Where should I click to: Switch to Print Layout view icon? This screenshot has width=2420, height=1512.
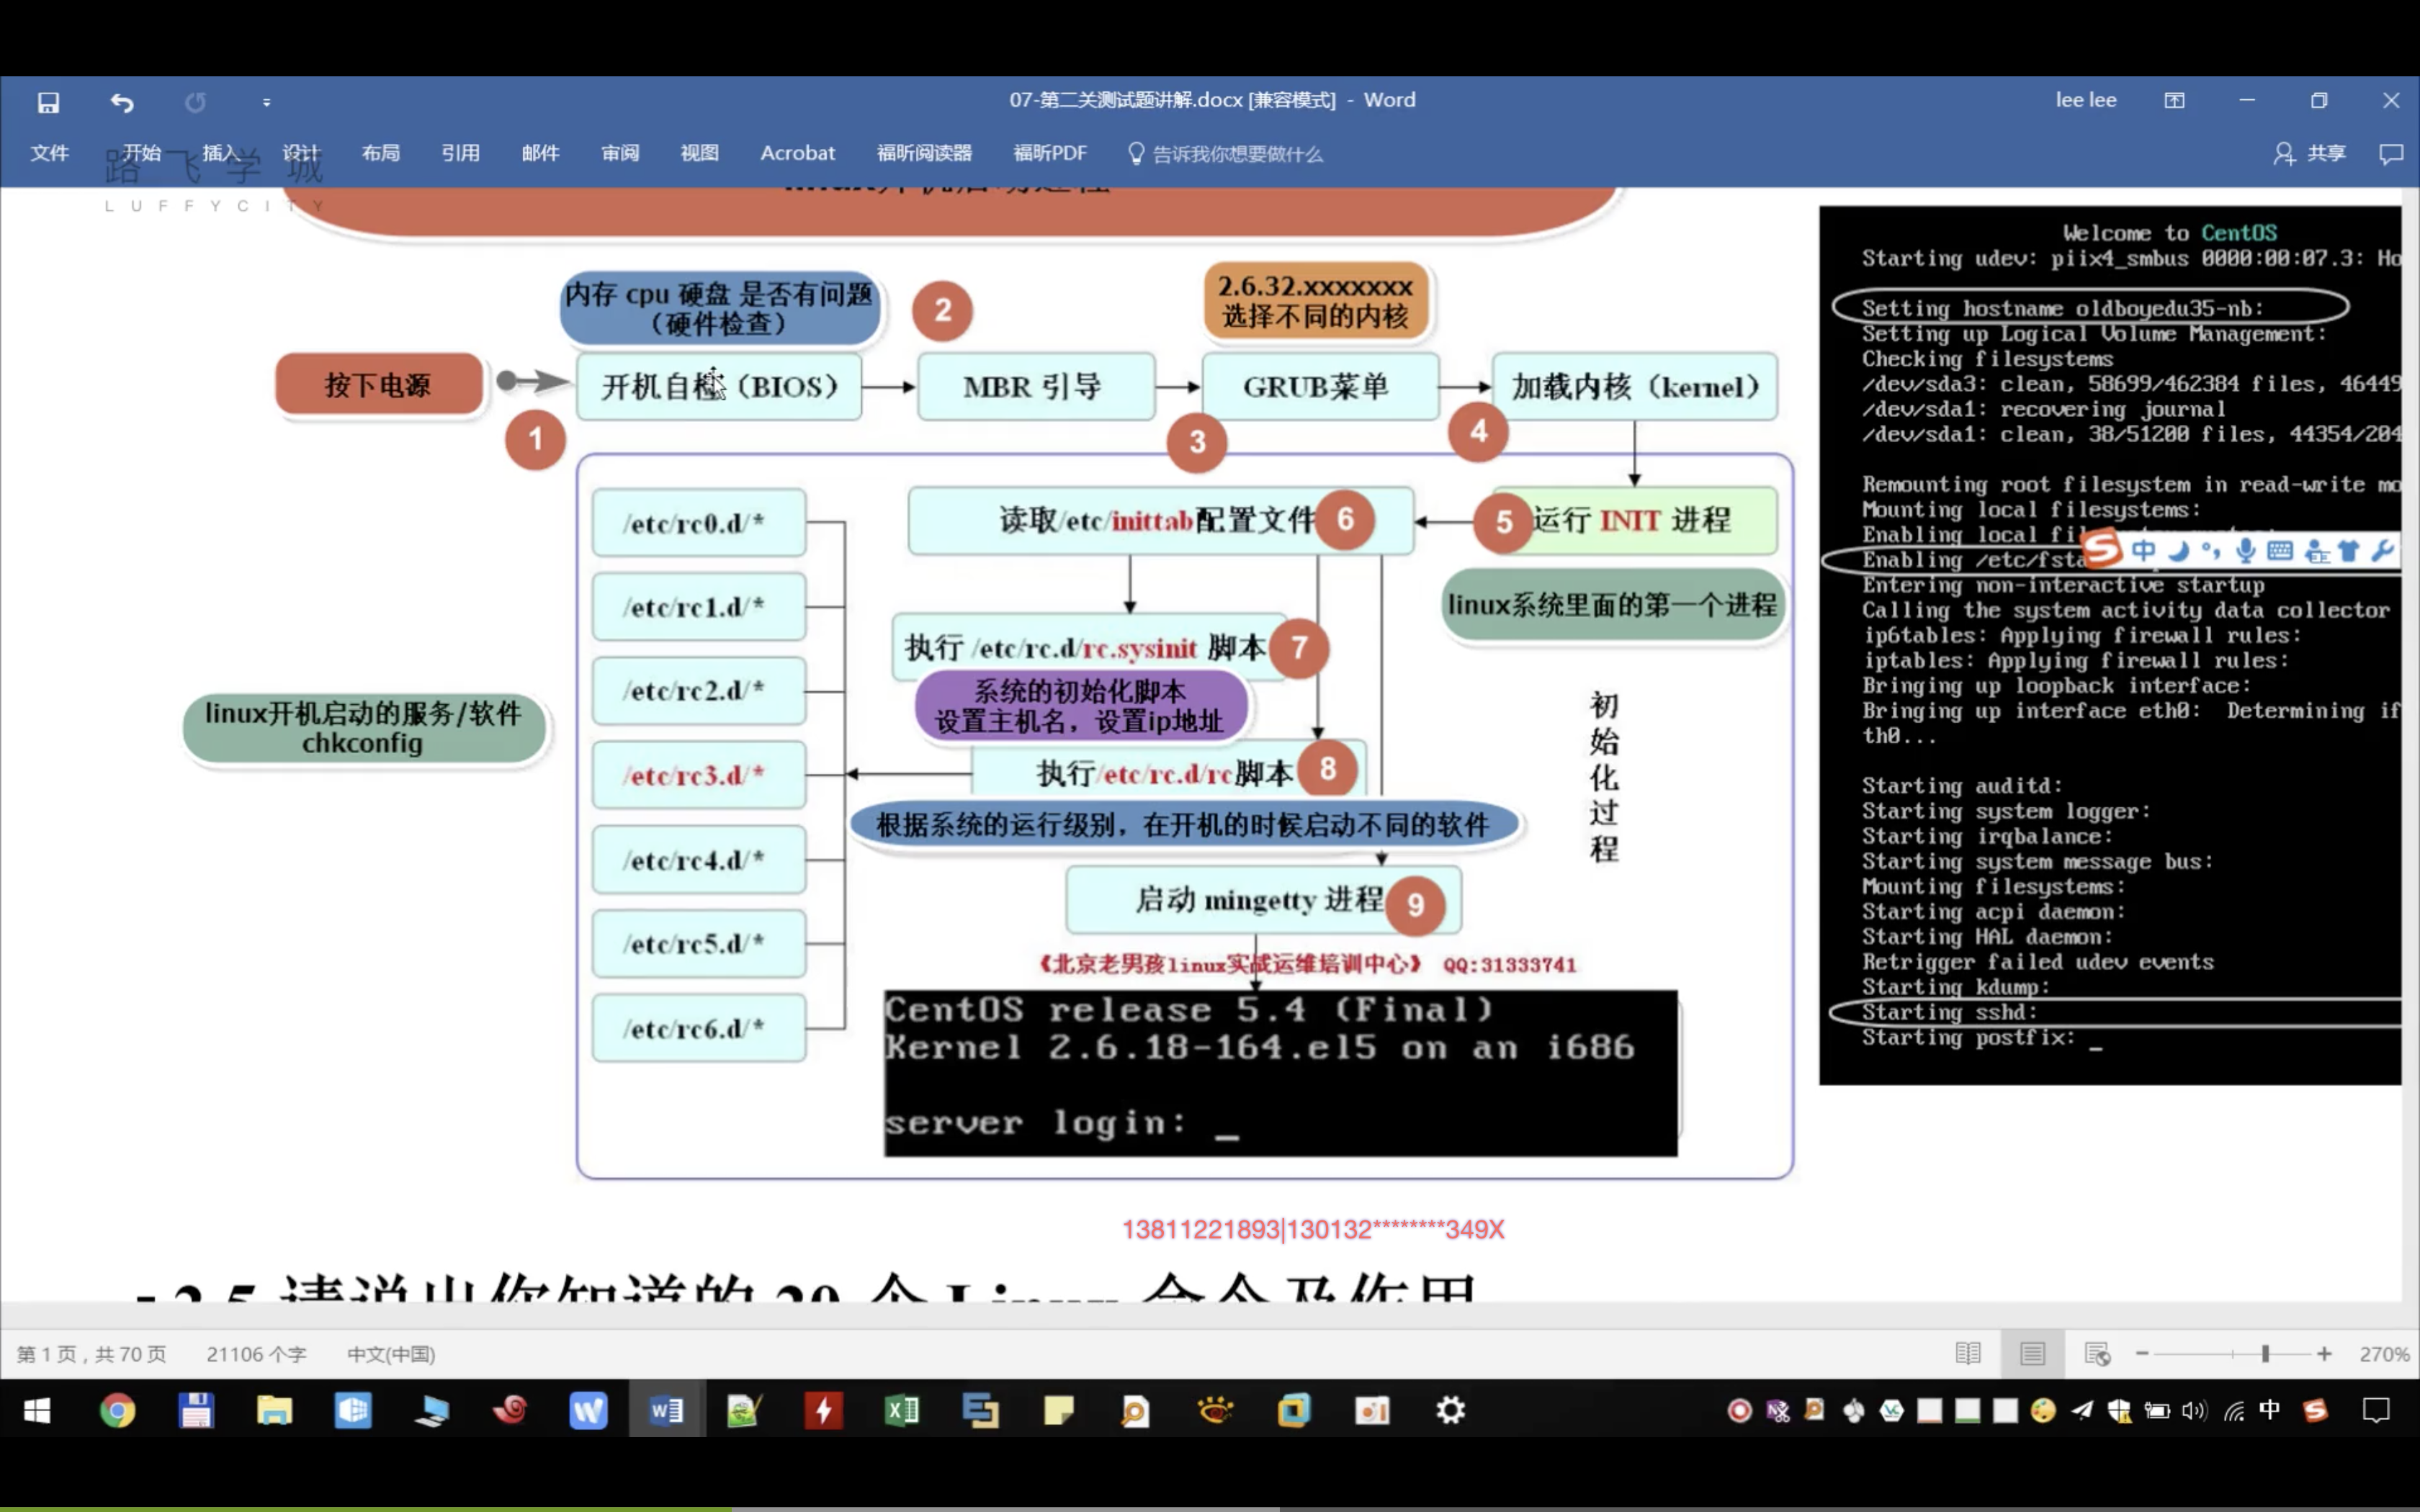click(2032, 1354)
